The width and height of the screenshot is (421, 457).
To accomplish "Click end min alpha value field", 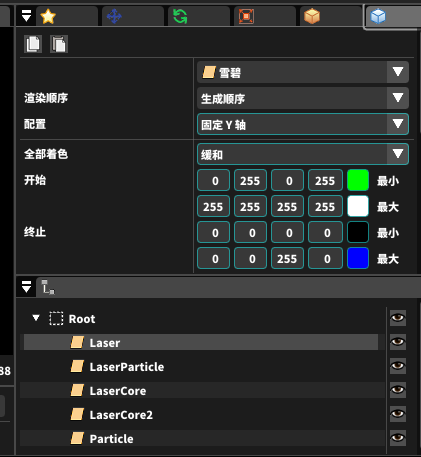I will 325,232.
